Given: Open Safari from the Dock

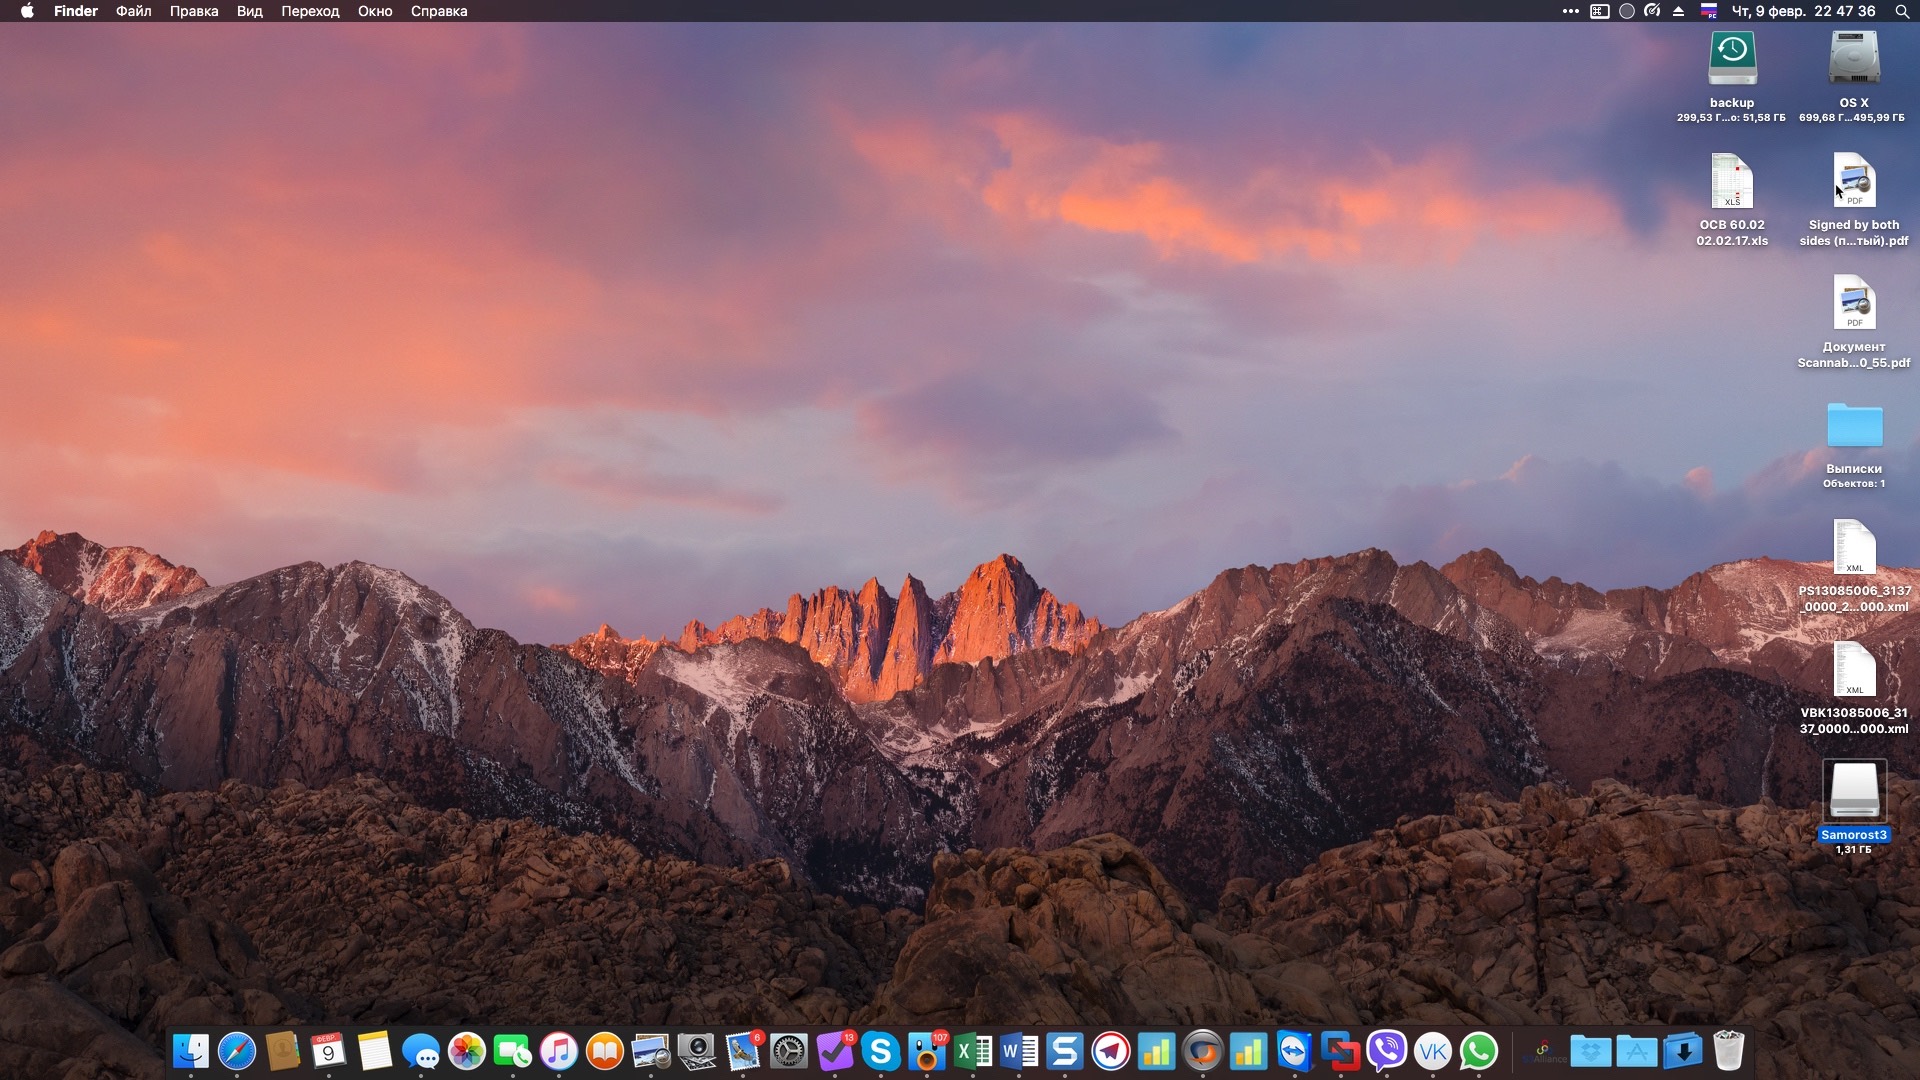Looking at the screenshot, I should point(237,1051).
